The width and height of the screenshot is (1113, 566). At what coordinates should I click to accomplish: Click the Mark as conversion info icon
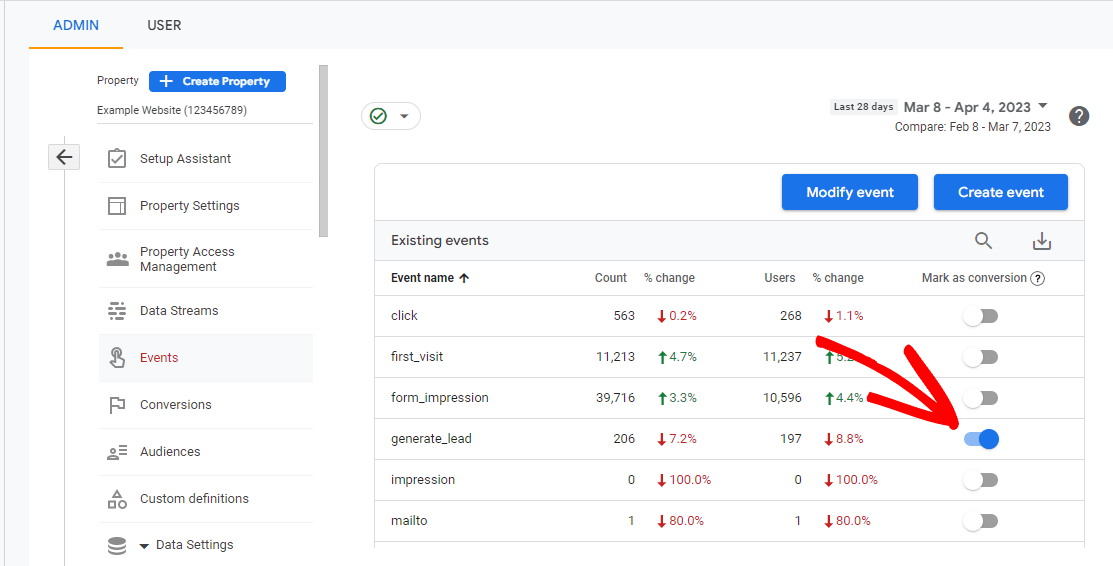pyautogui.click(x=1037, y=279)
